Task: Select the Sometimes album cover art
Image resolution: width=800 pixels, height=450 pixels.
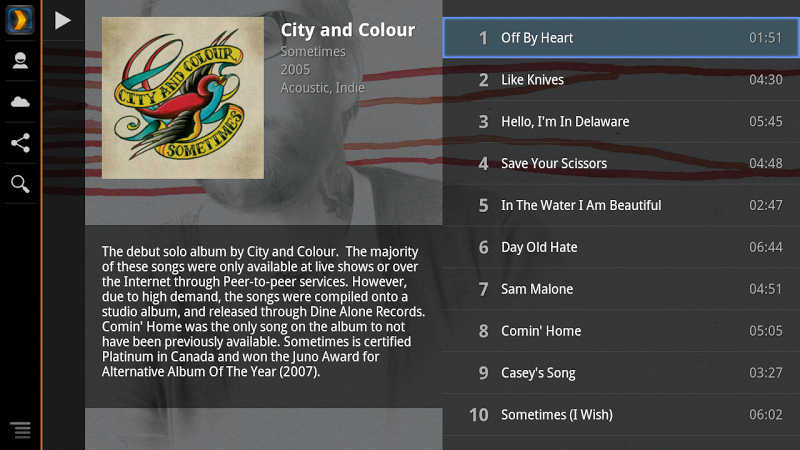Action: [x=183, y=98]
